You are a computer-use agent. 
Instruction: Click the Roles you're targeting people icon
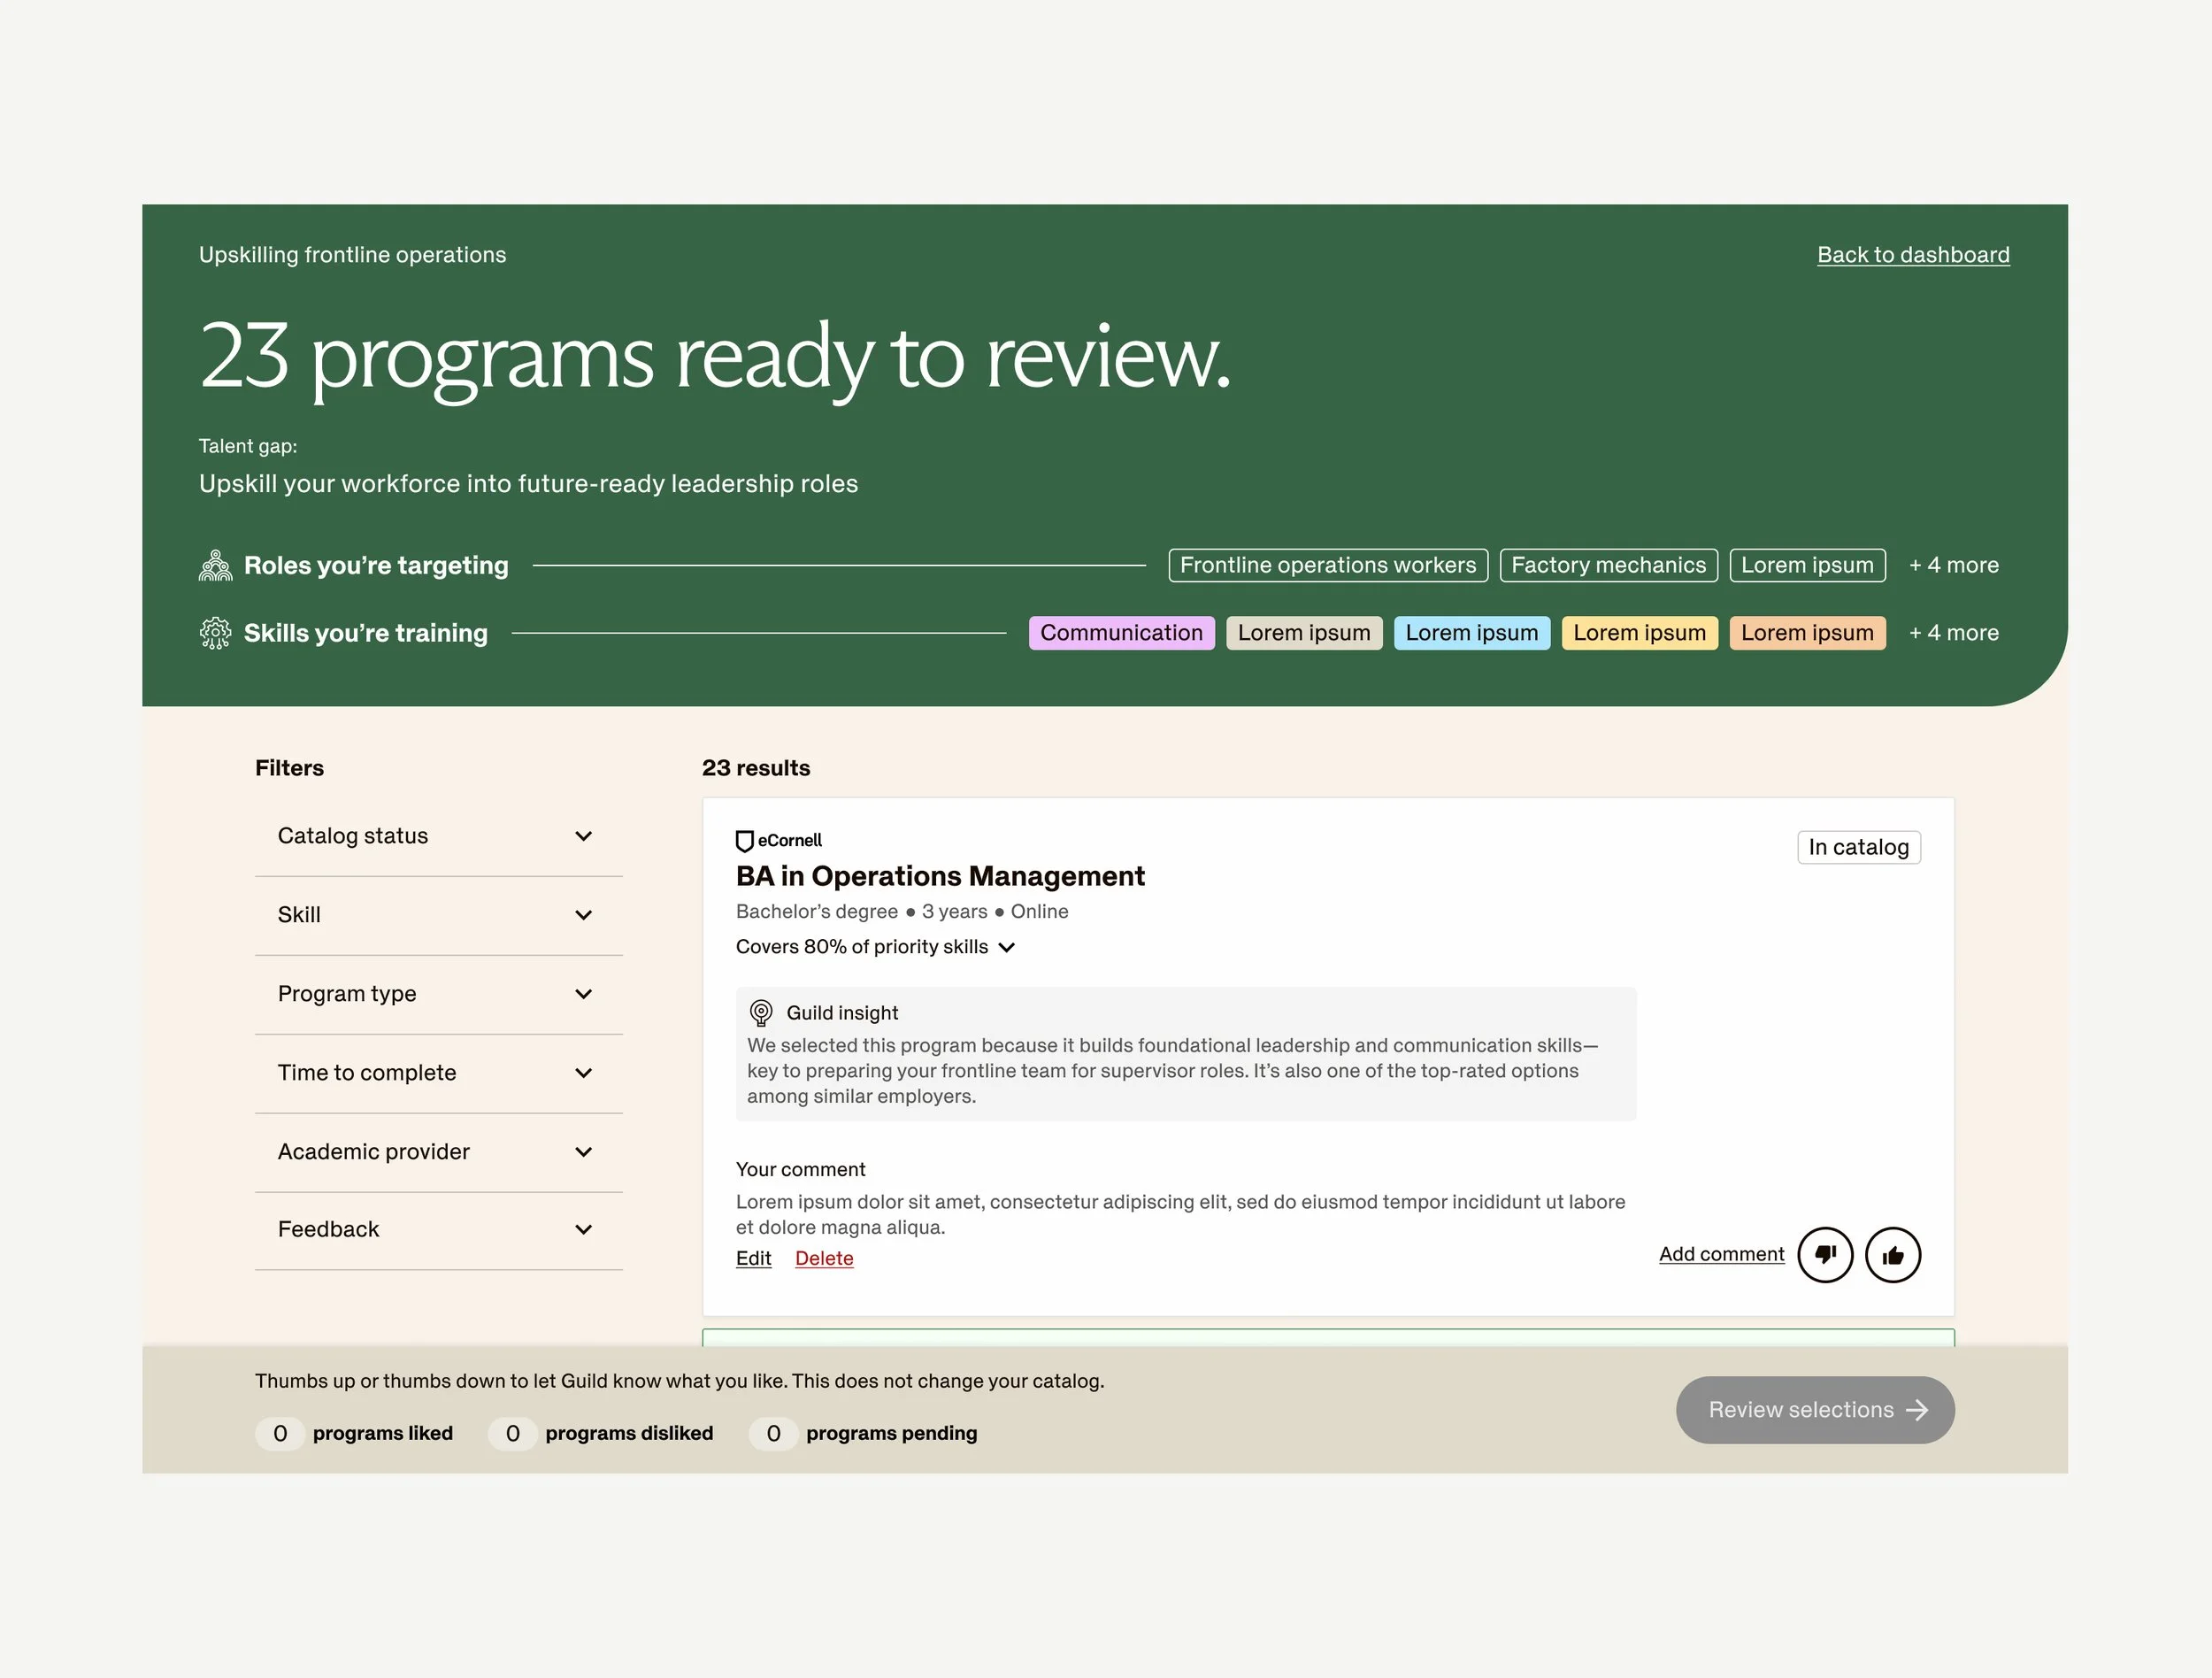(x=215, y=565)
